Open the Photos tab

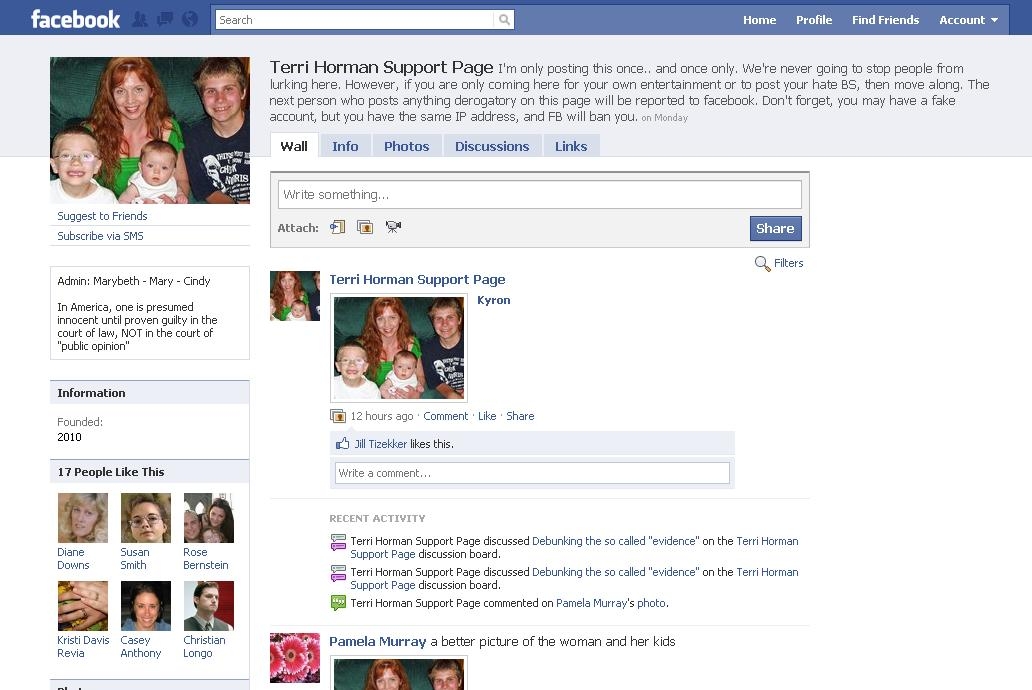[x=406, y=146]
